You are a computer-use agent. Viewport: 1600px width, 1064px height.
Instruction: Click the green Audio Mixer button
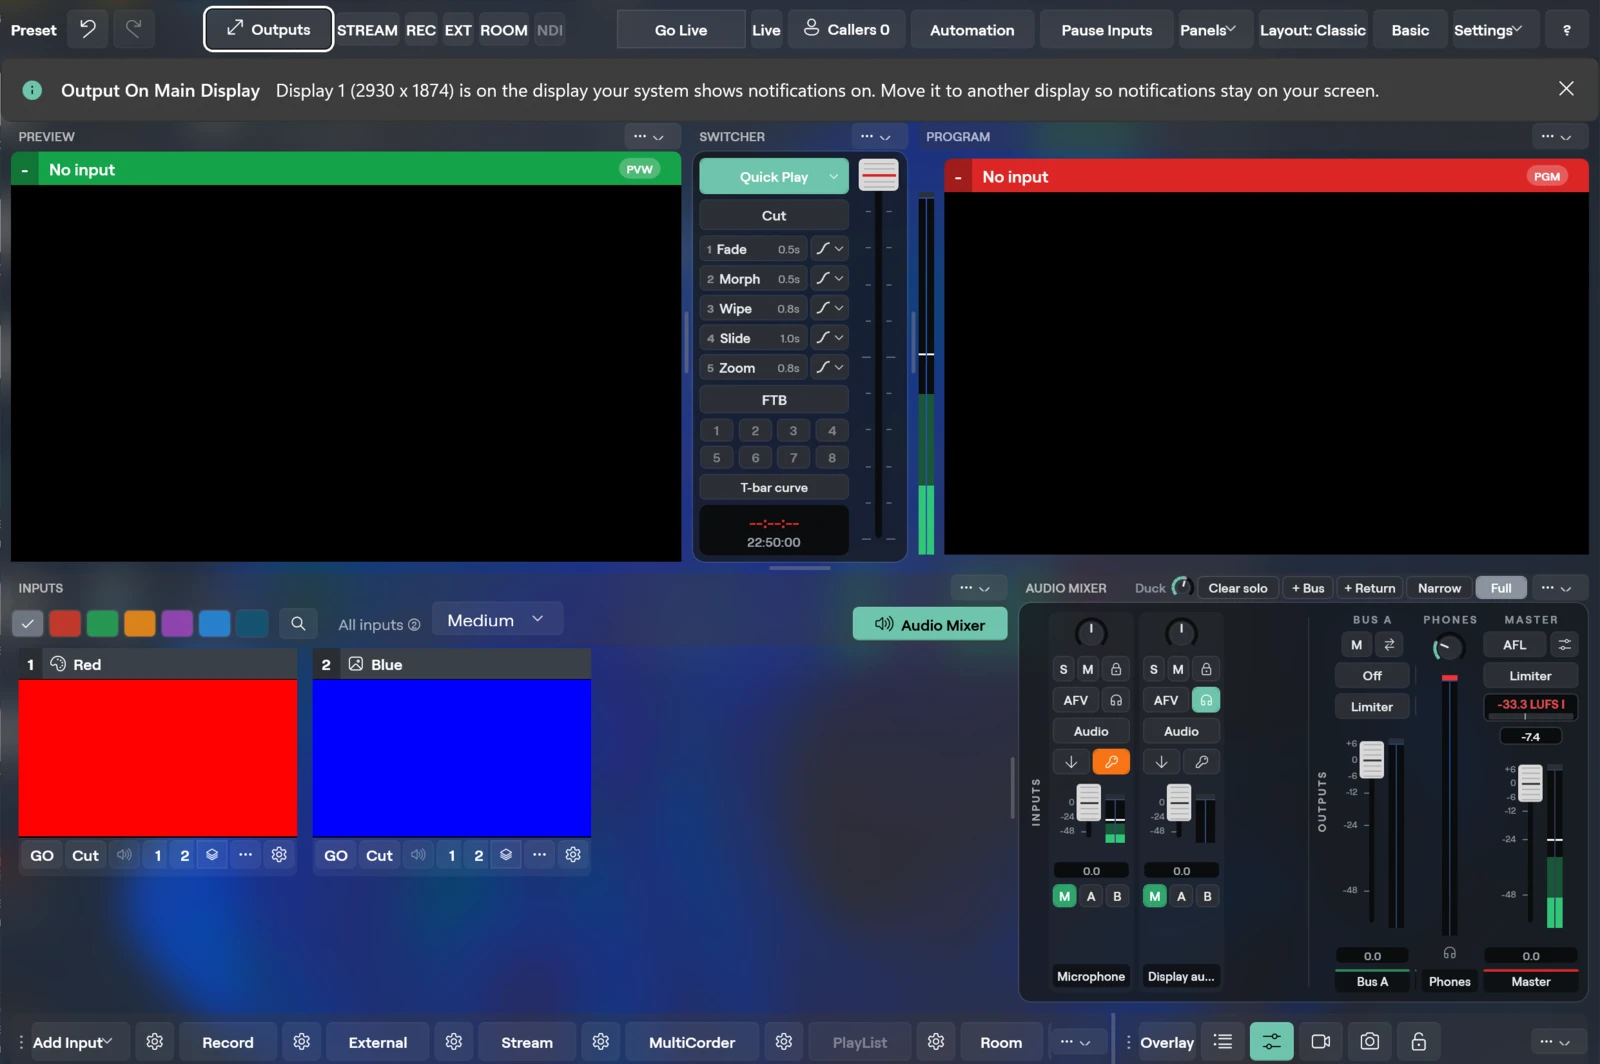930,624
